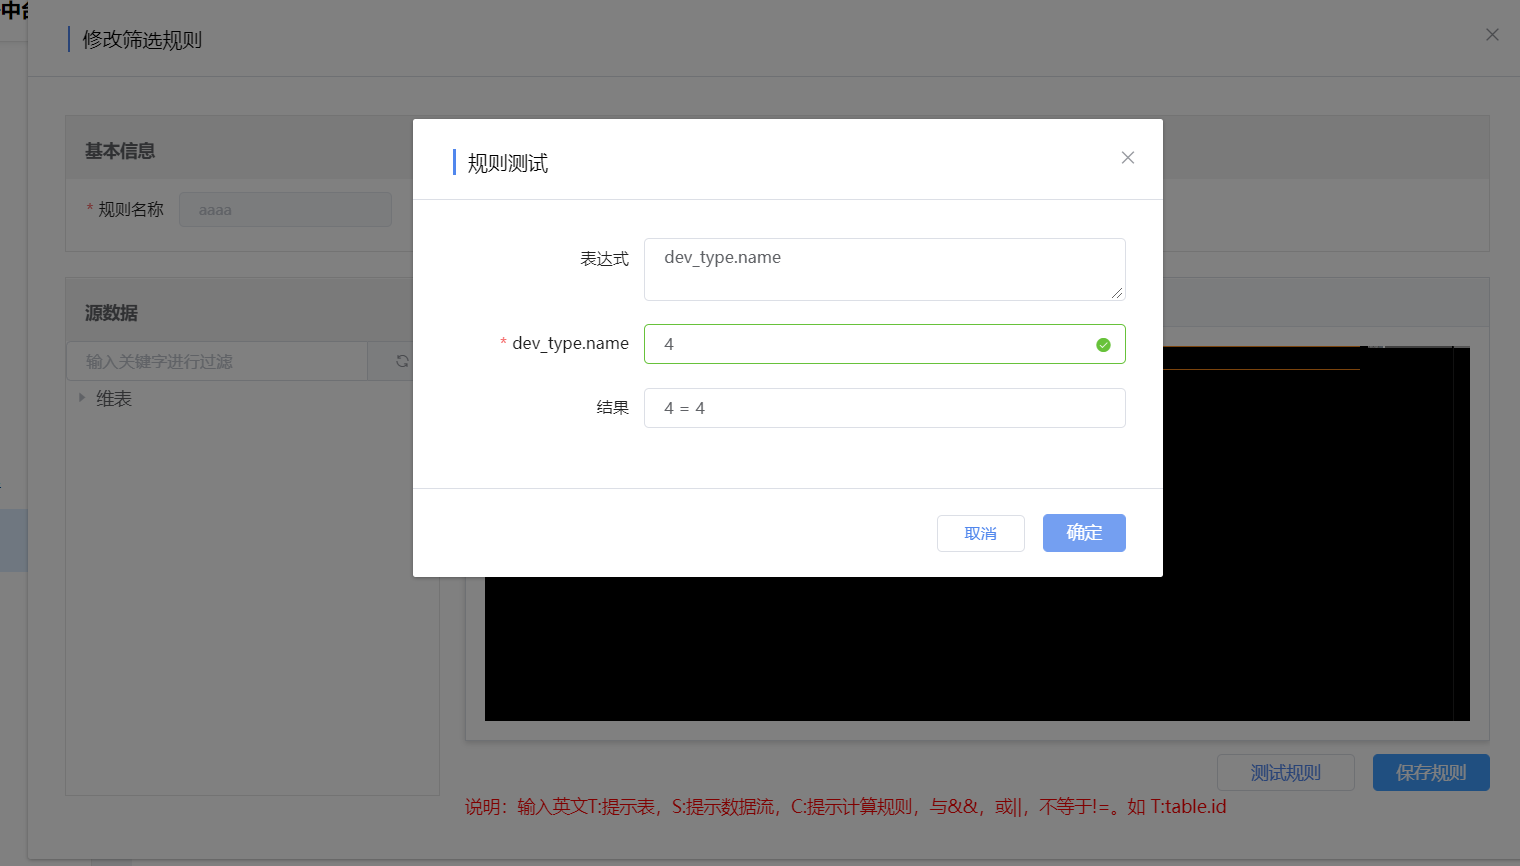The image size is (1520, 866).
Task: Close the 修改筛选规则 panel
Action: [x=1492, y=35]
